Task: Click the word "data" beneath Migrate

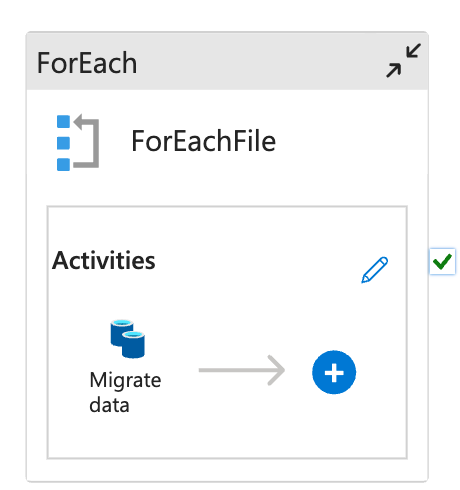Action: (x=109, y=405)
